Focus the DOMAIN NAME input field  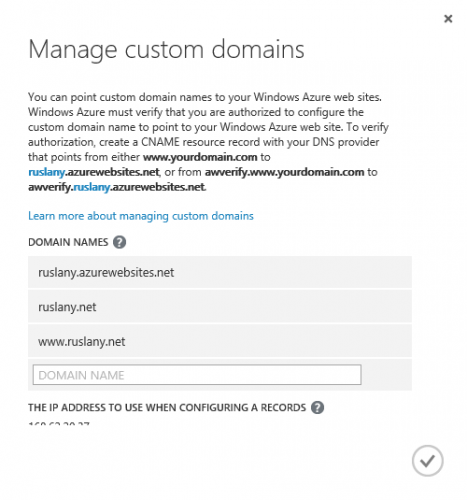click(197, 375)
